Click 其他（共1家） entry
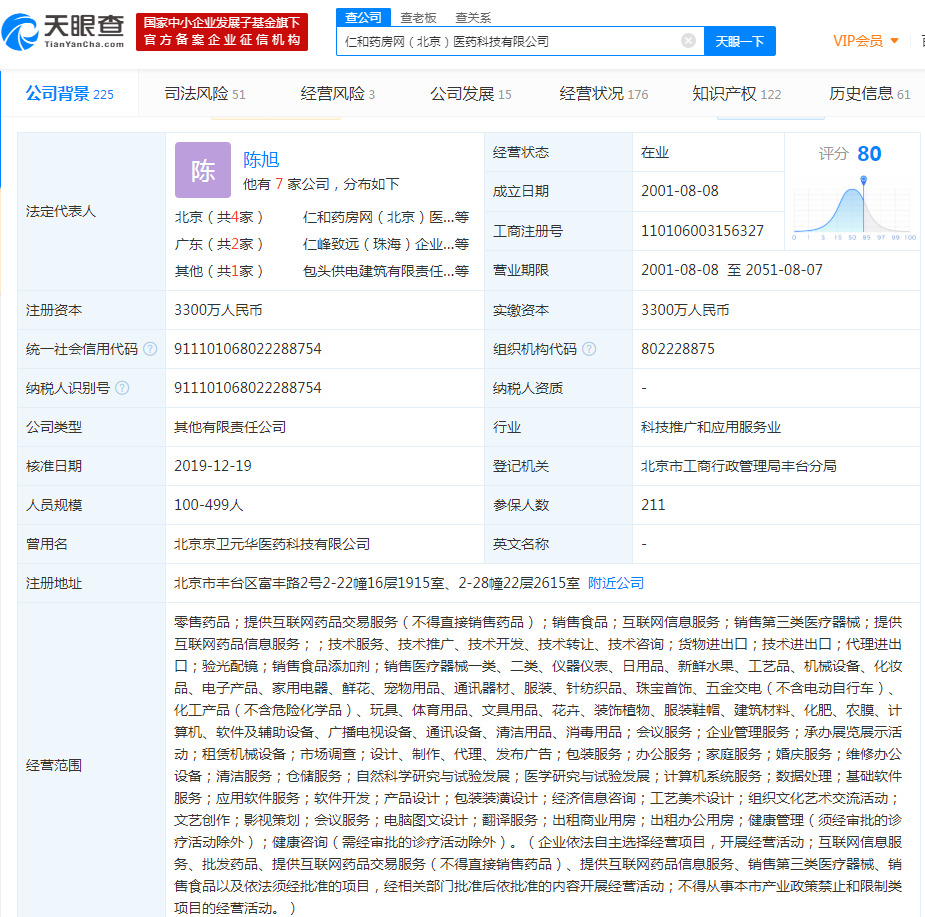 tap(219, 271)
